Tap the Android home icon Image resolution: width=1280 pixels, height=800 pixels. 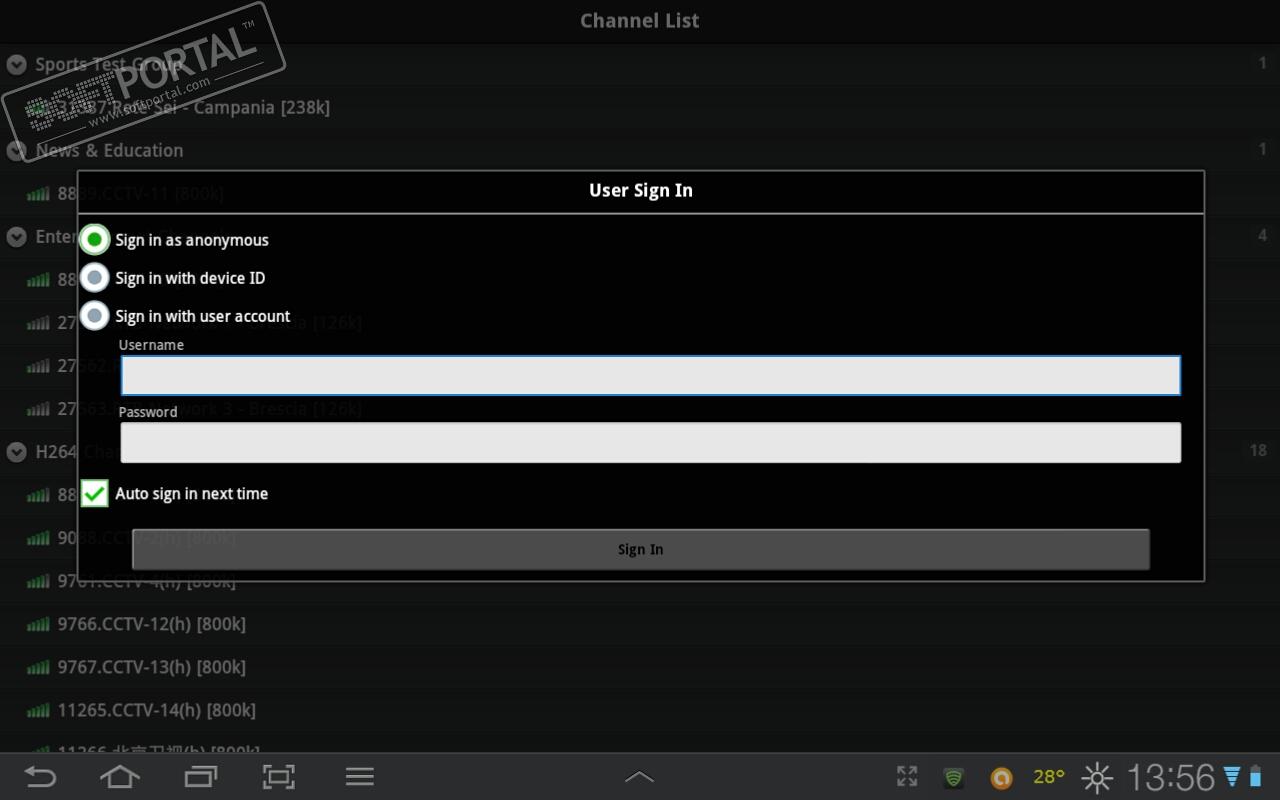pyautogui.click(x=120, y=777)
